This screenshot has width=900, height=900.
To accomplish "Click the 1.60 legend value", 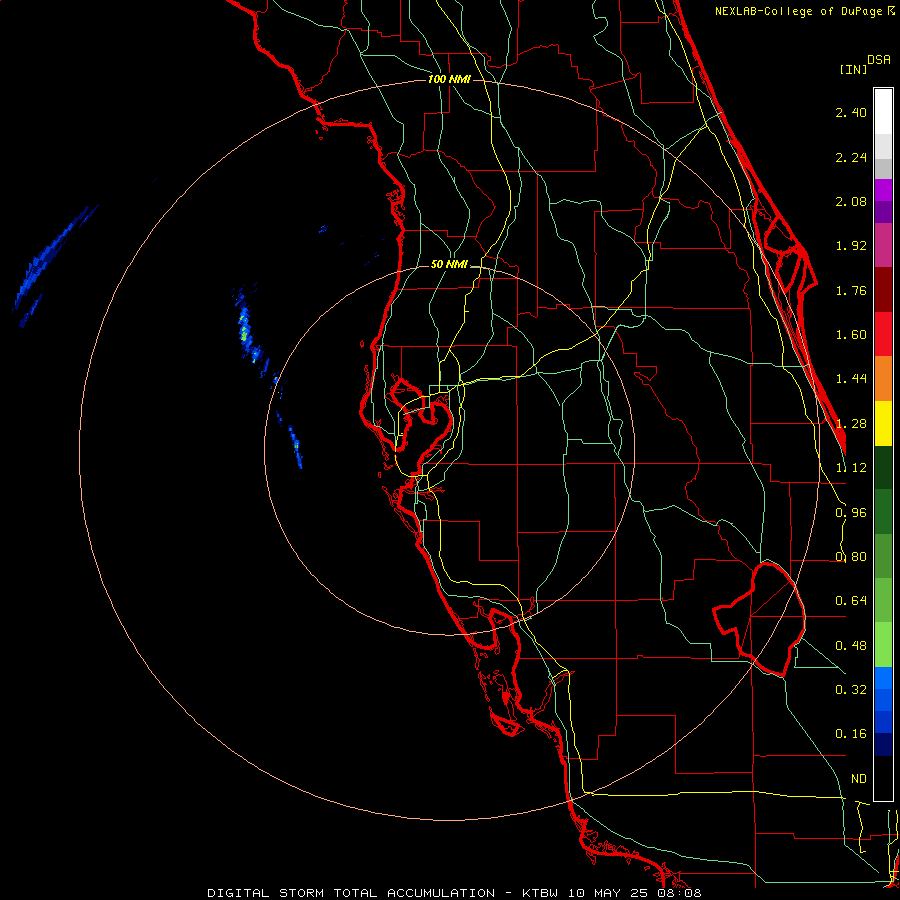I will coord(851,335).
